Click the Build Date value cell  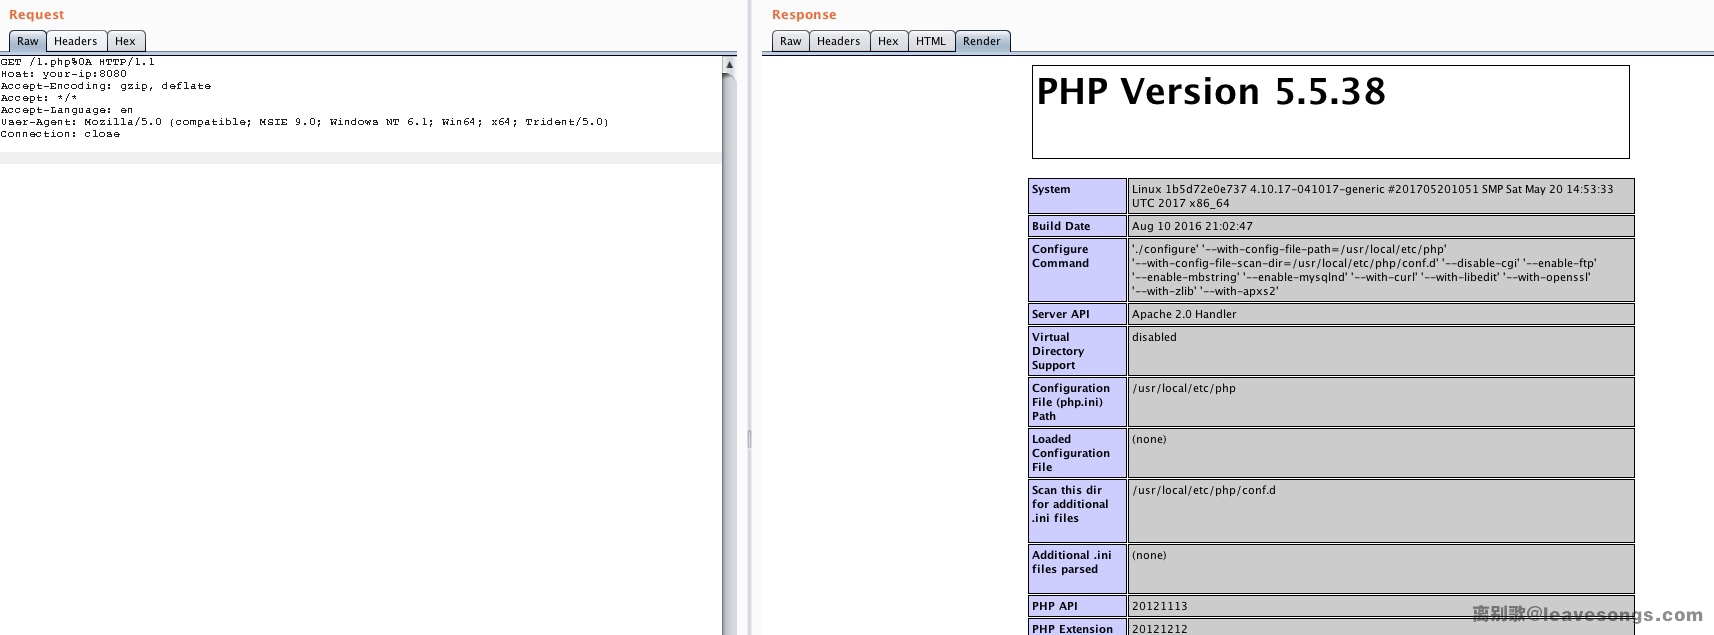[x=1380, y=226]
